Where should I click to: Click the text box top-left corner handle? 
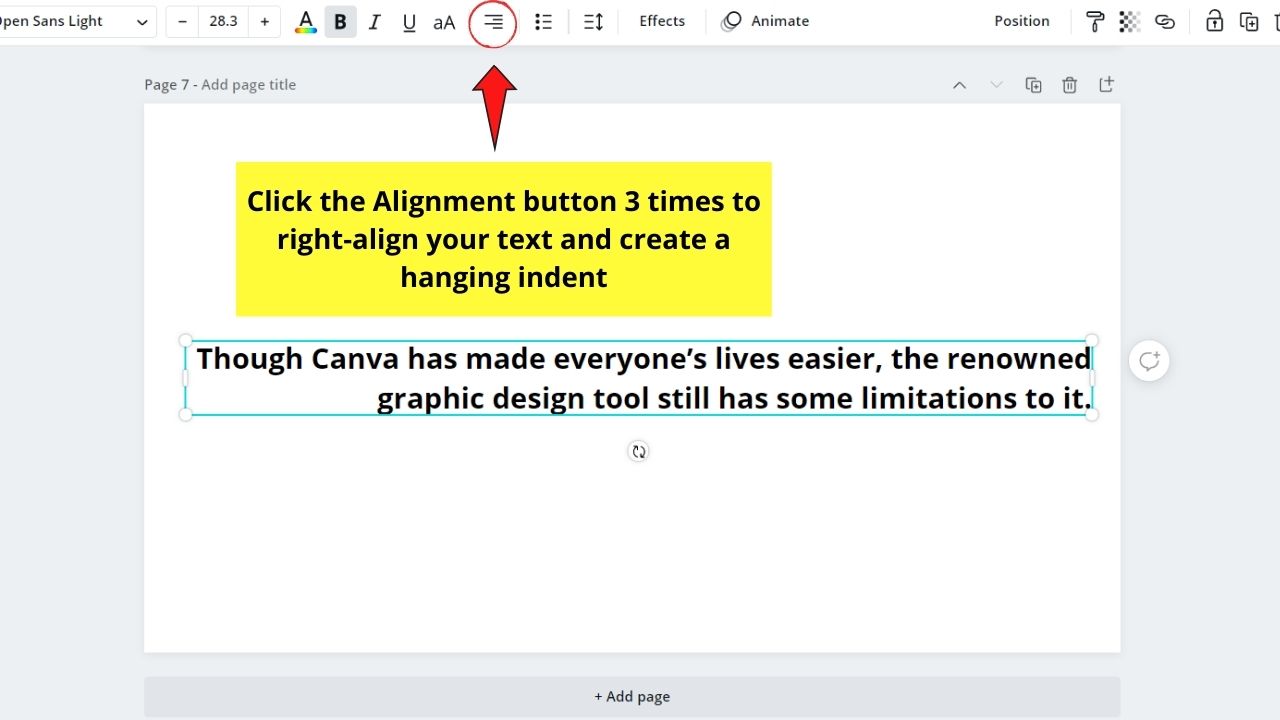pos(186,341)
